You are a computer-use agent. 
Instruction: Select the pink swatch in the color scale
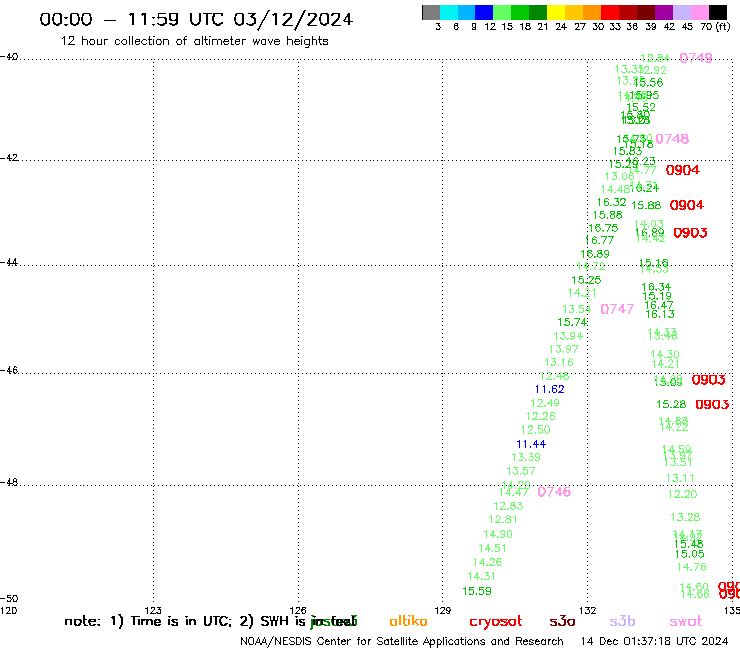pyautogui.click(x=700, y=12)
